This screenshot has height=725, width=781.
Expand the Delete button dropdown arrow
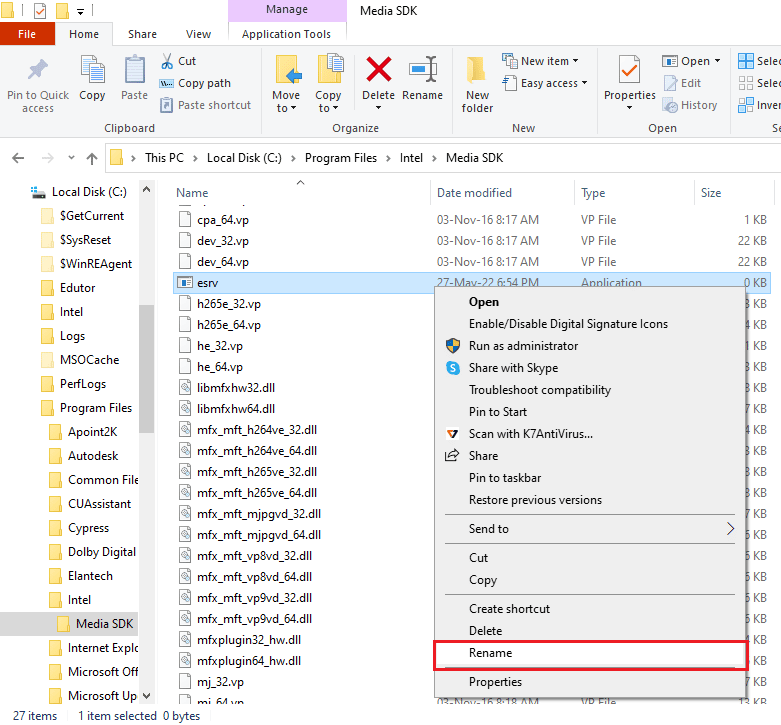pos(379,108)
